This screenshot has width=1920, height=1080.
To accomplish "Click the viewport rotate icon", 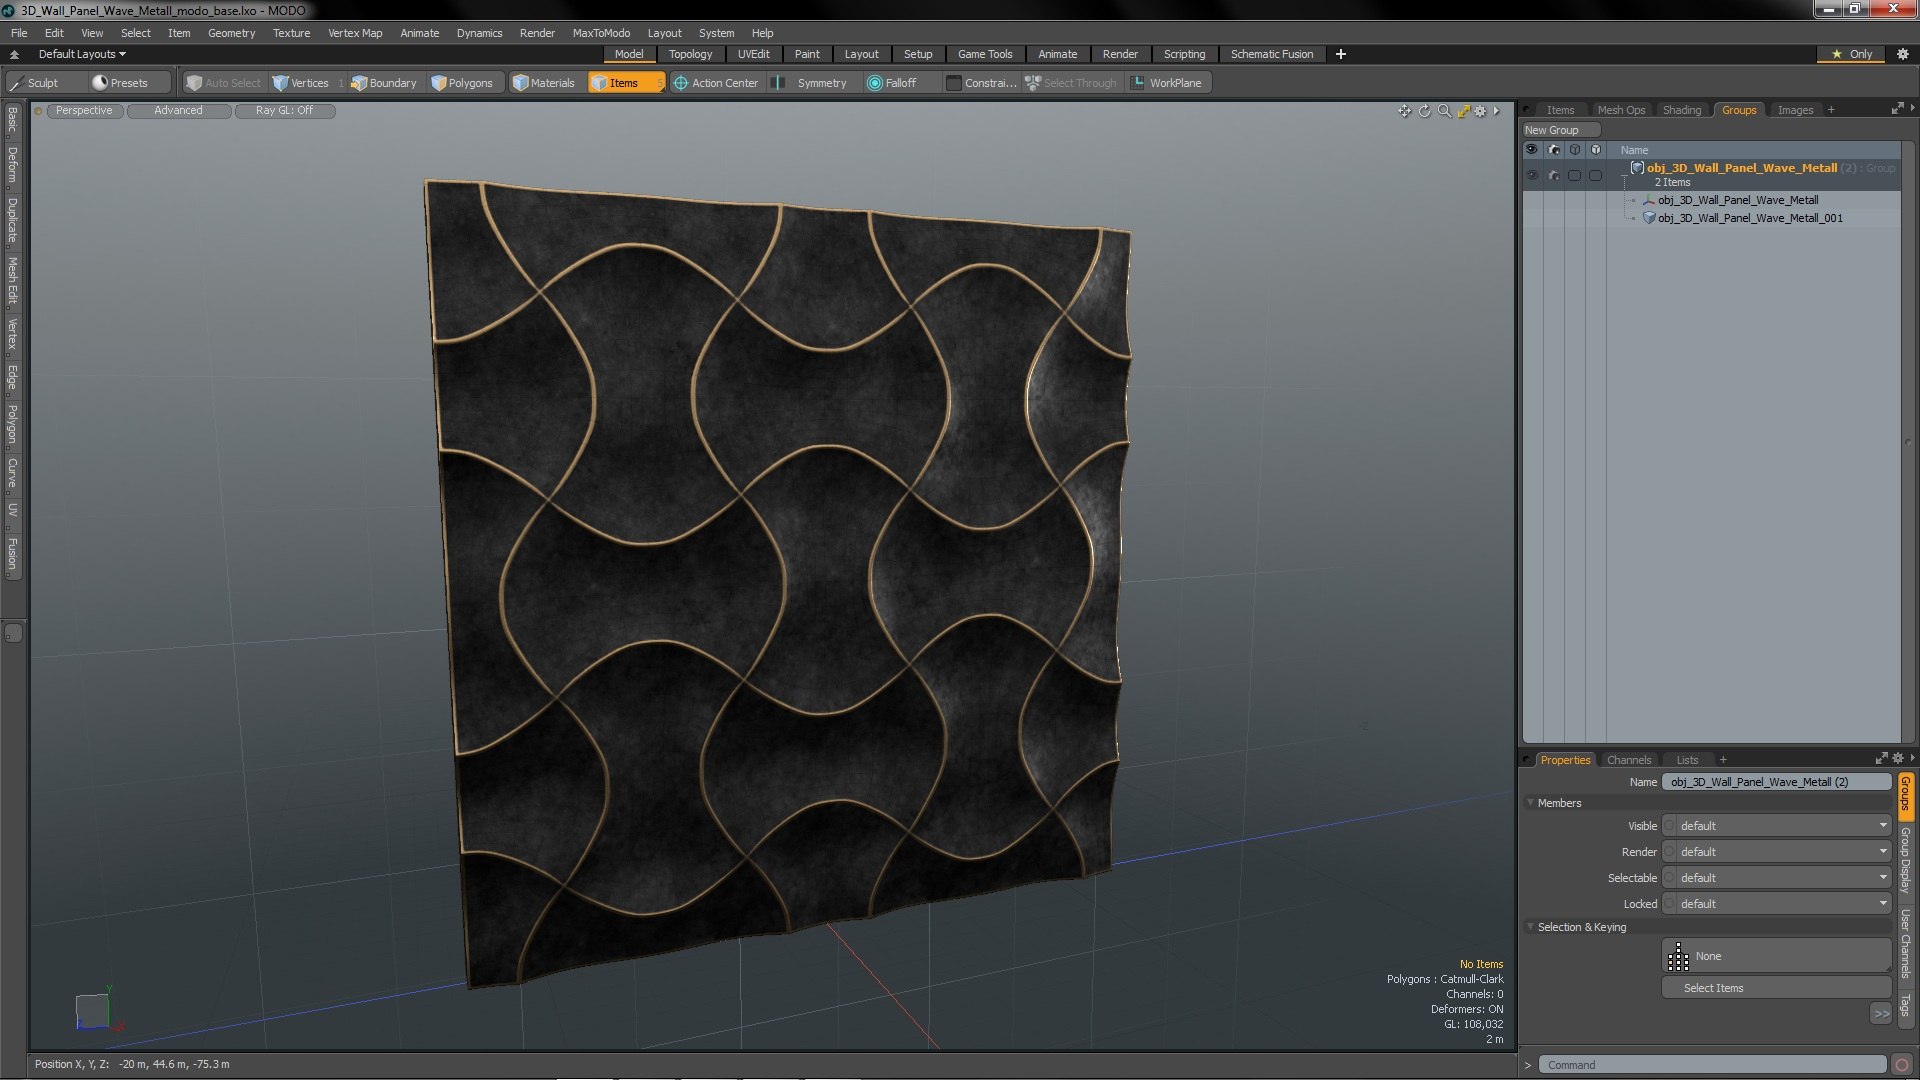I will tap(1424, 111).
